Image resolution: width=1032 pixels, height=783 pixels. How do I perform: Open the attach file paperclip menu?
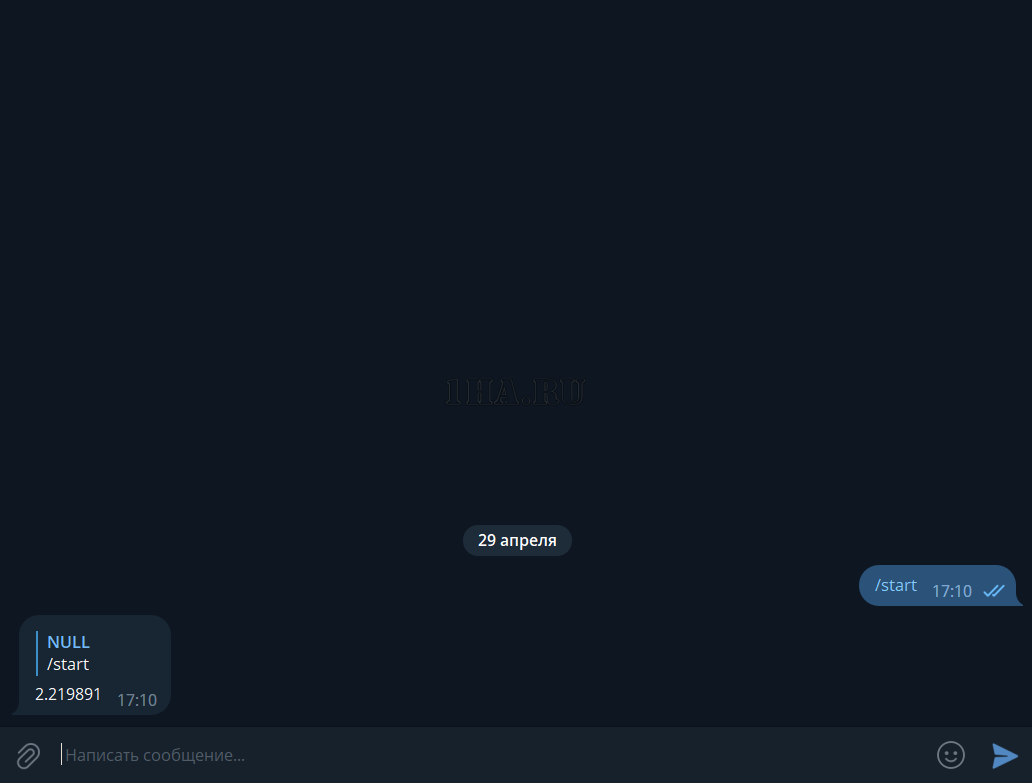click(28, 755)
